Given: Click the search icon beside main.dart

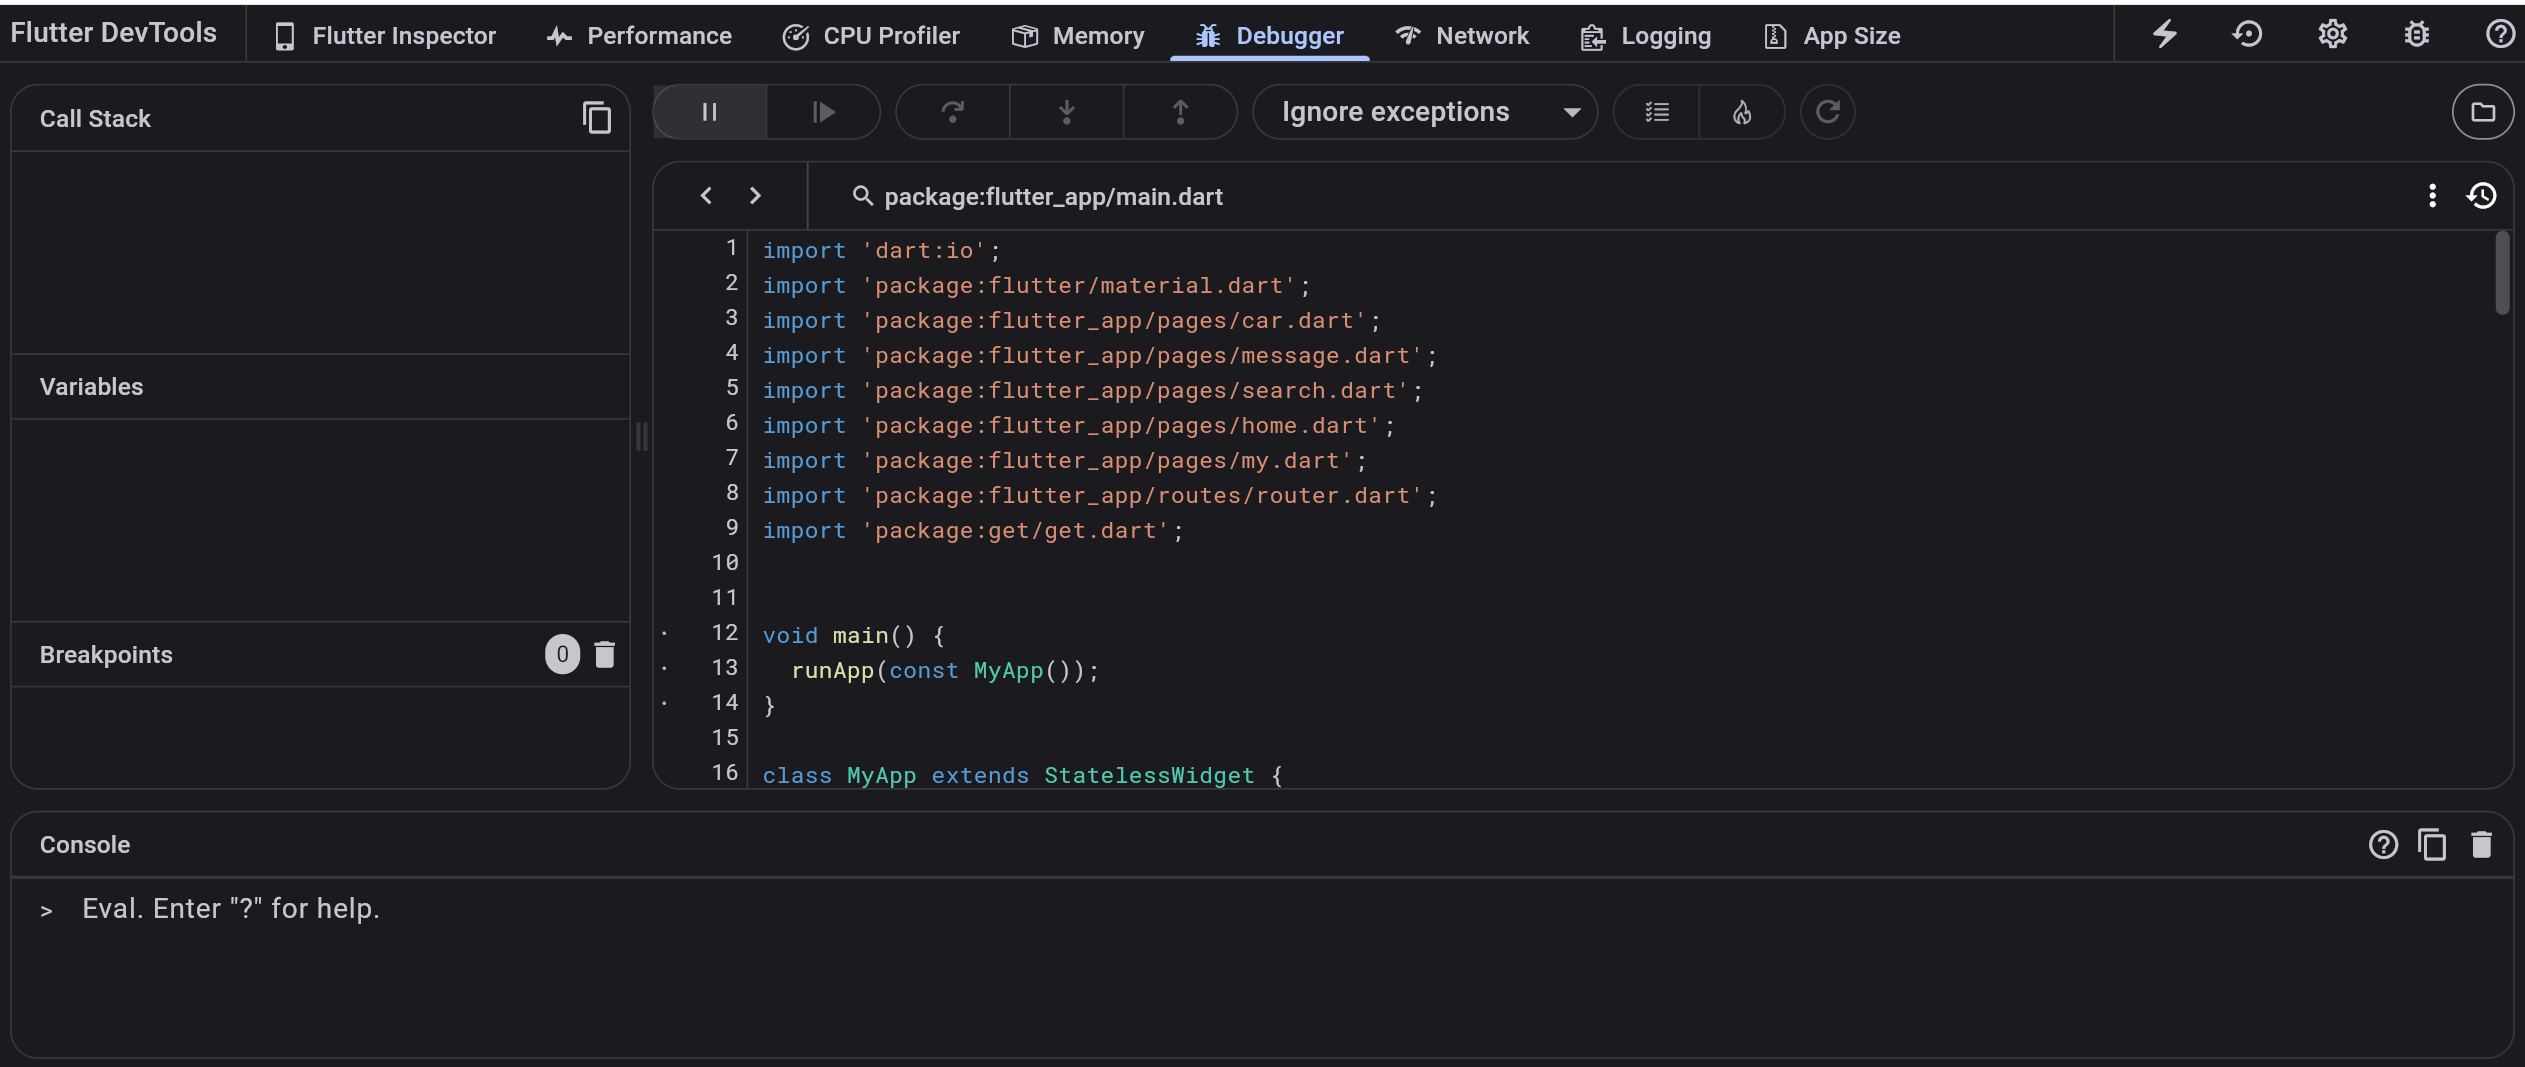Looking at the screenshot, I should point(862,196).
